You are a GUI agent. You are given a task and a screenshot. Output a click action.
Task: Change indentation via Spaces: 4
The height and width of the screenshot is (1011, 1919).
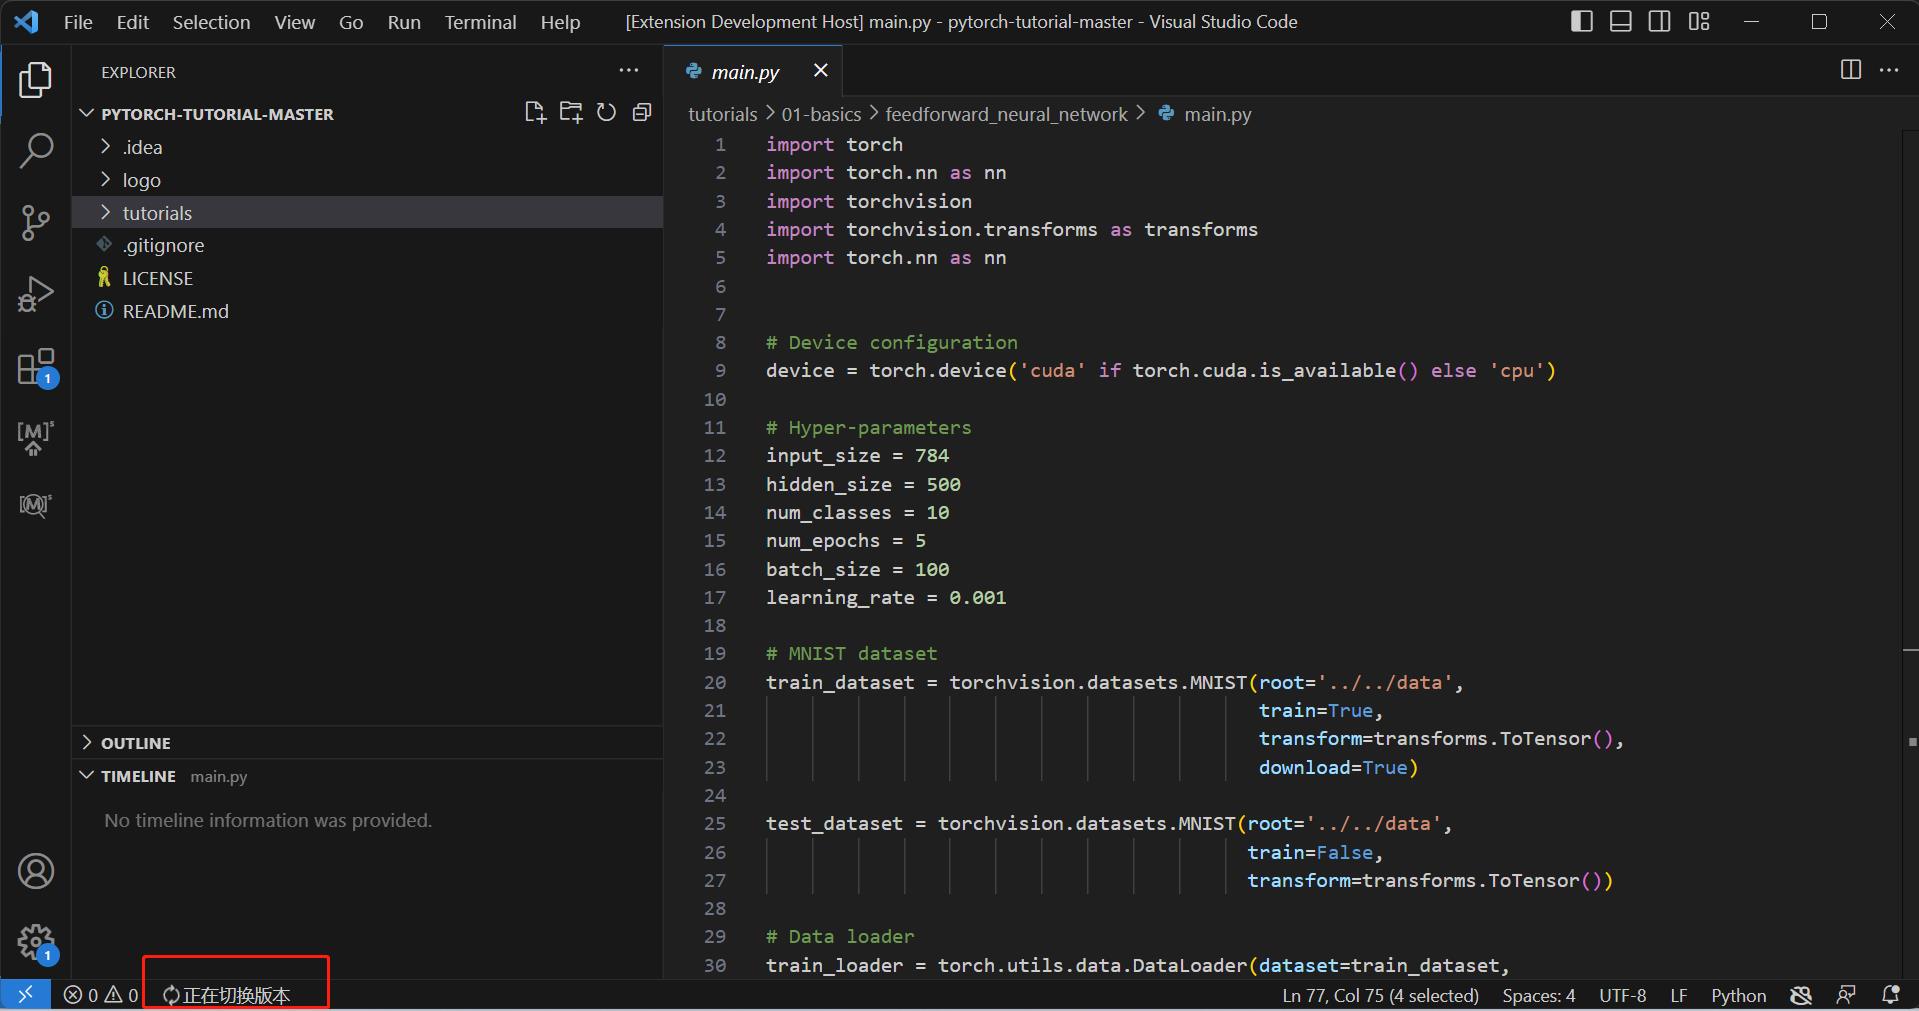(1538, 995)
